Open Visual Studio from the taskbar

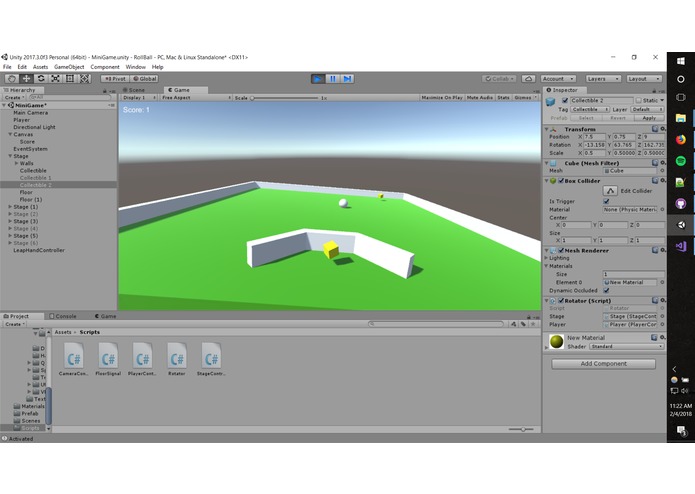point(681,246)
